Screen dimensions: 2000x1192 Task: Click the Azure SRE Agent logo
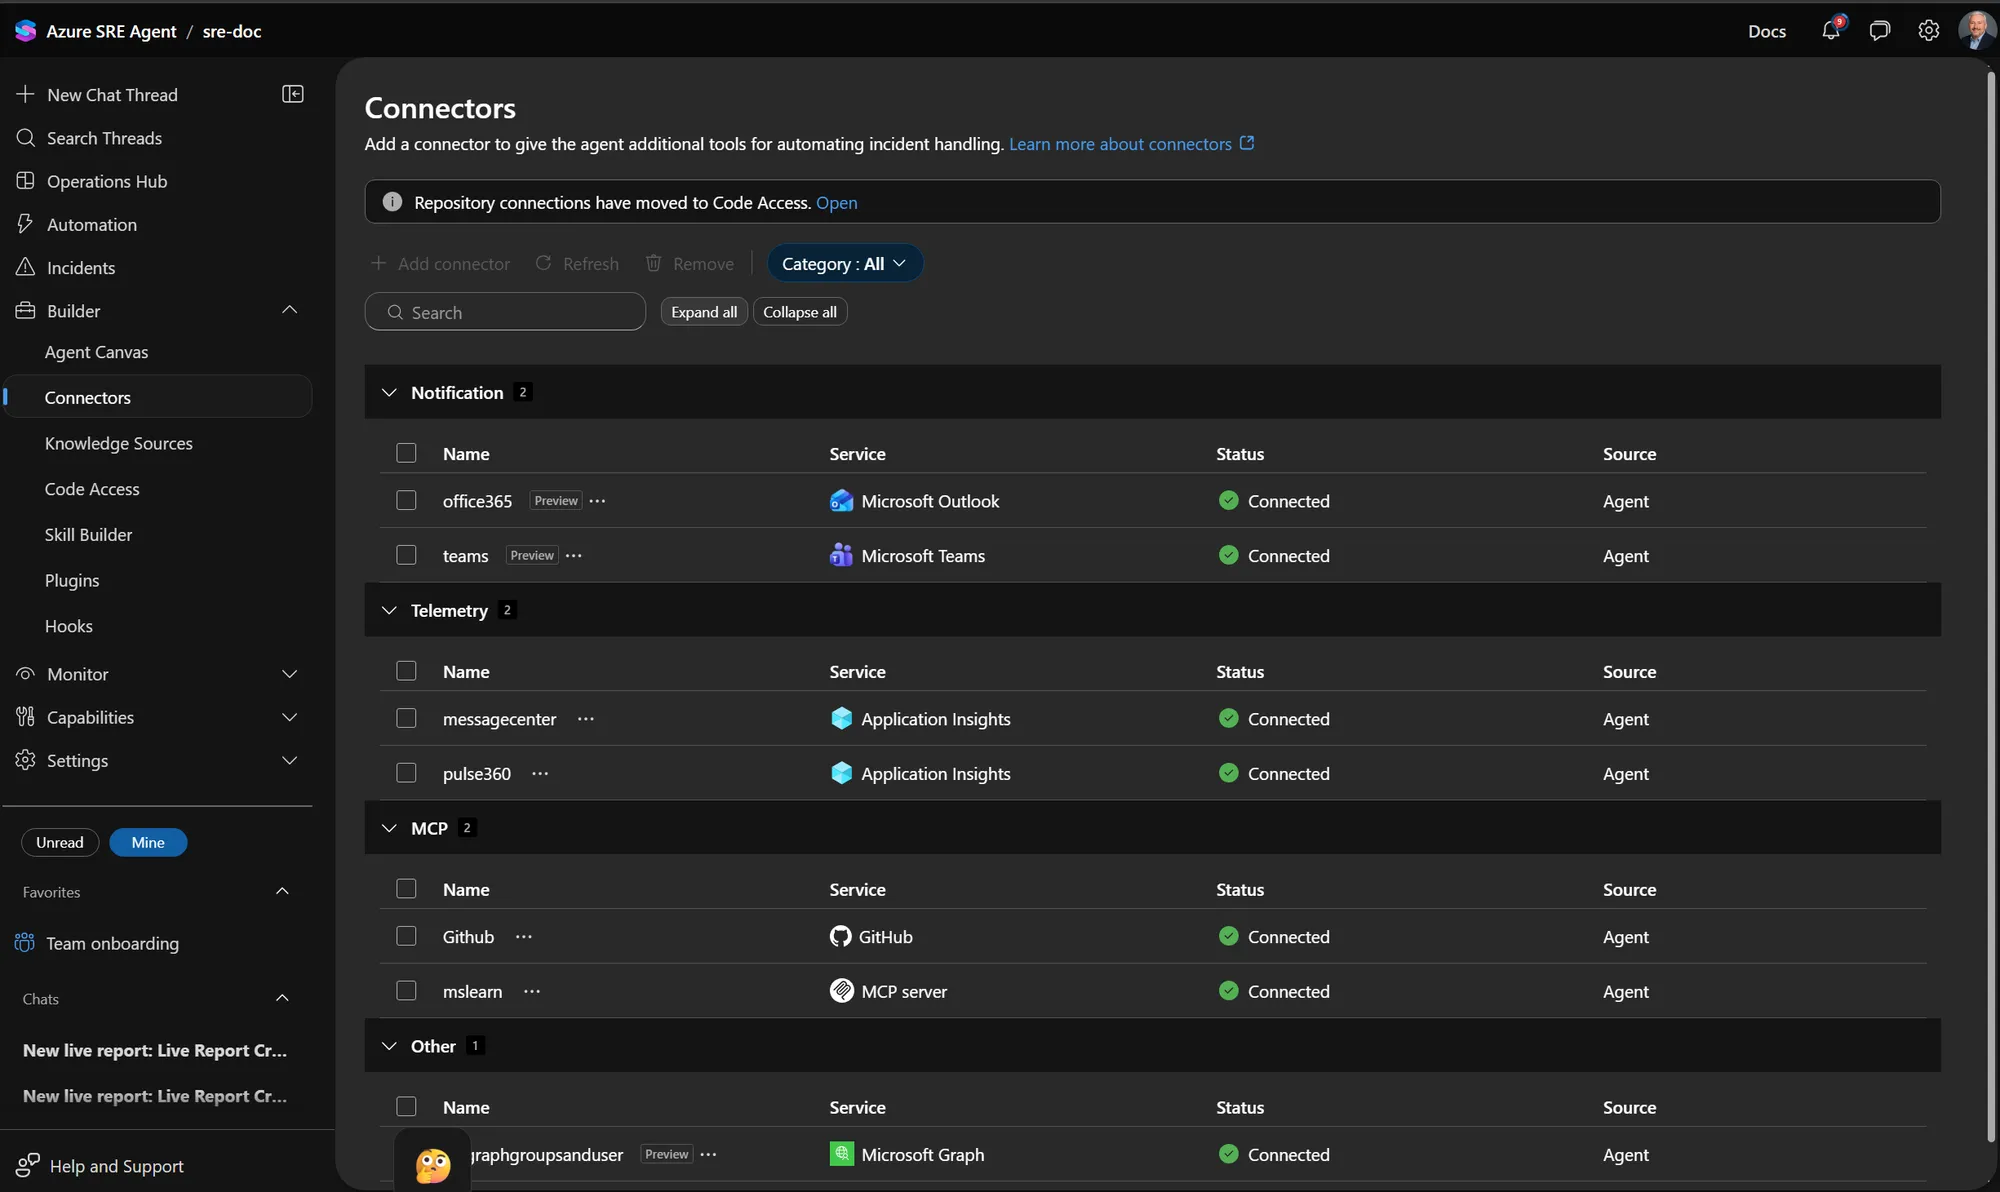pyautogui.click(x=26, y=31)
